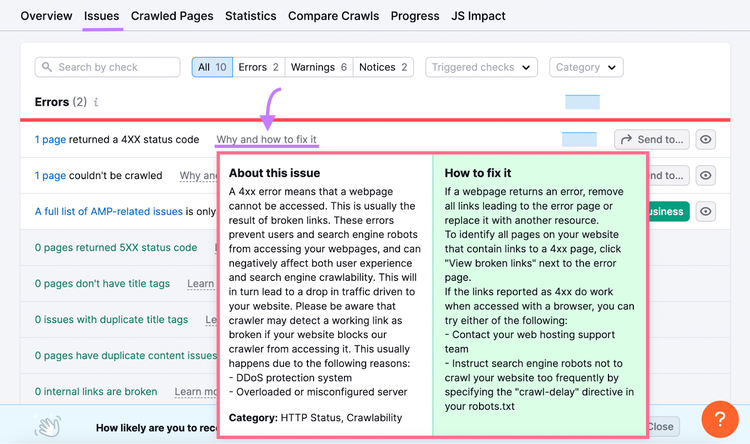Select the Issues tab
The height and width of the screenshot is (444, 750).
click(x=101, y=16)
